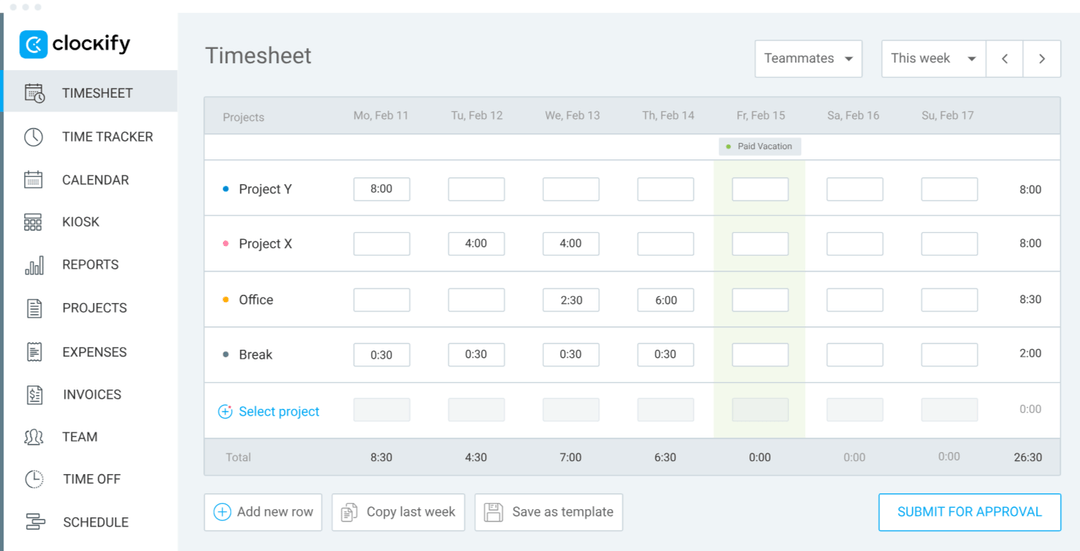Screen dimensions: 1080x551
Task: Click the Kiosk grid icon
Action: (x=33, y=222)
